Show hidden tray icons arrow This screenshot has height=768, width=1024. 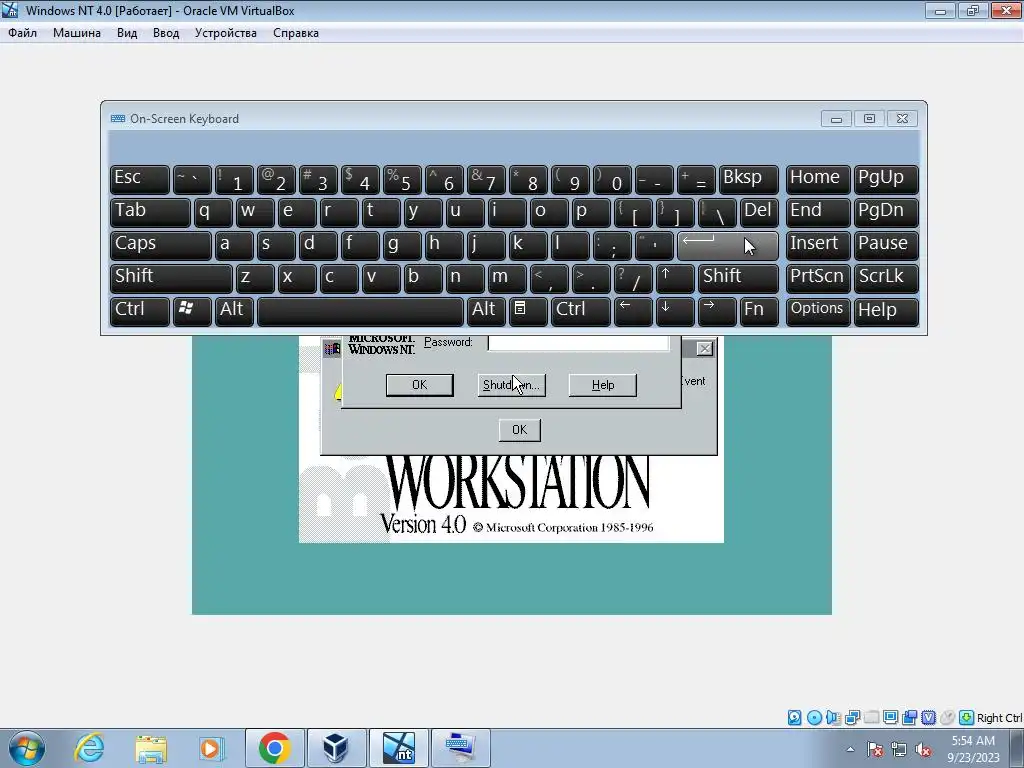tap(850, 749)
